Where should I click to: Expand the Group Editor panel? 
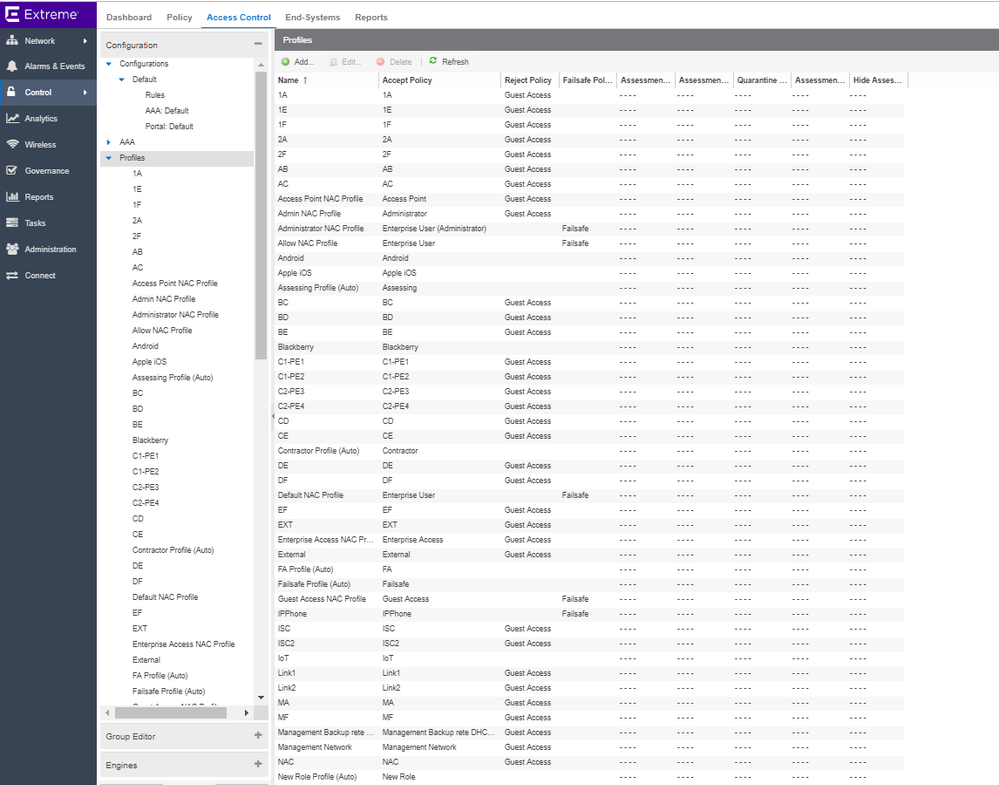pos(258,736)
